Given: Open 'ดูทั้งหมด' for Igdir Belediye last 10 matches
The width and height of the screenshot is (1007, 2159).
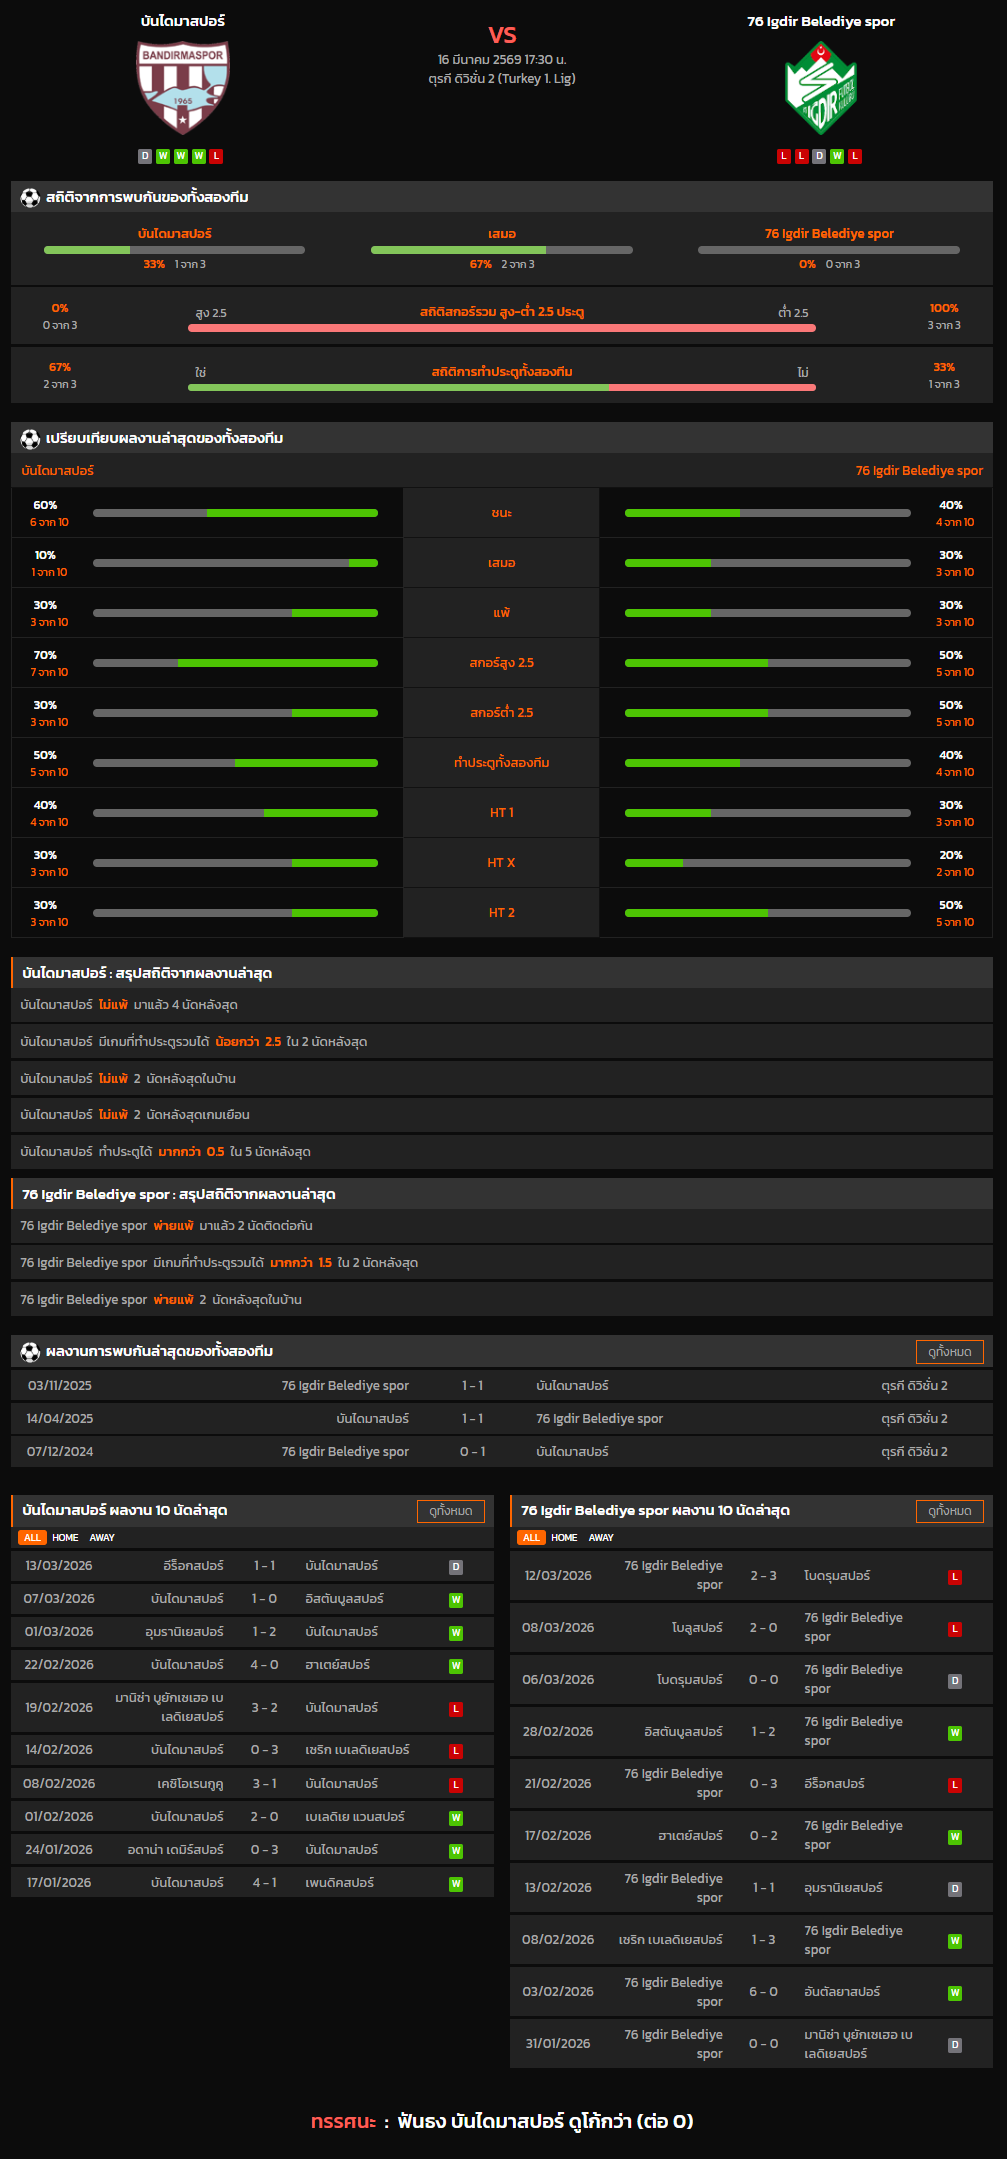Looking at the screenshot, I should pos(949,1511).
